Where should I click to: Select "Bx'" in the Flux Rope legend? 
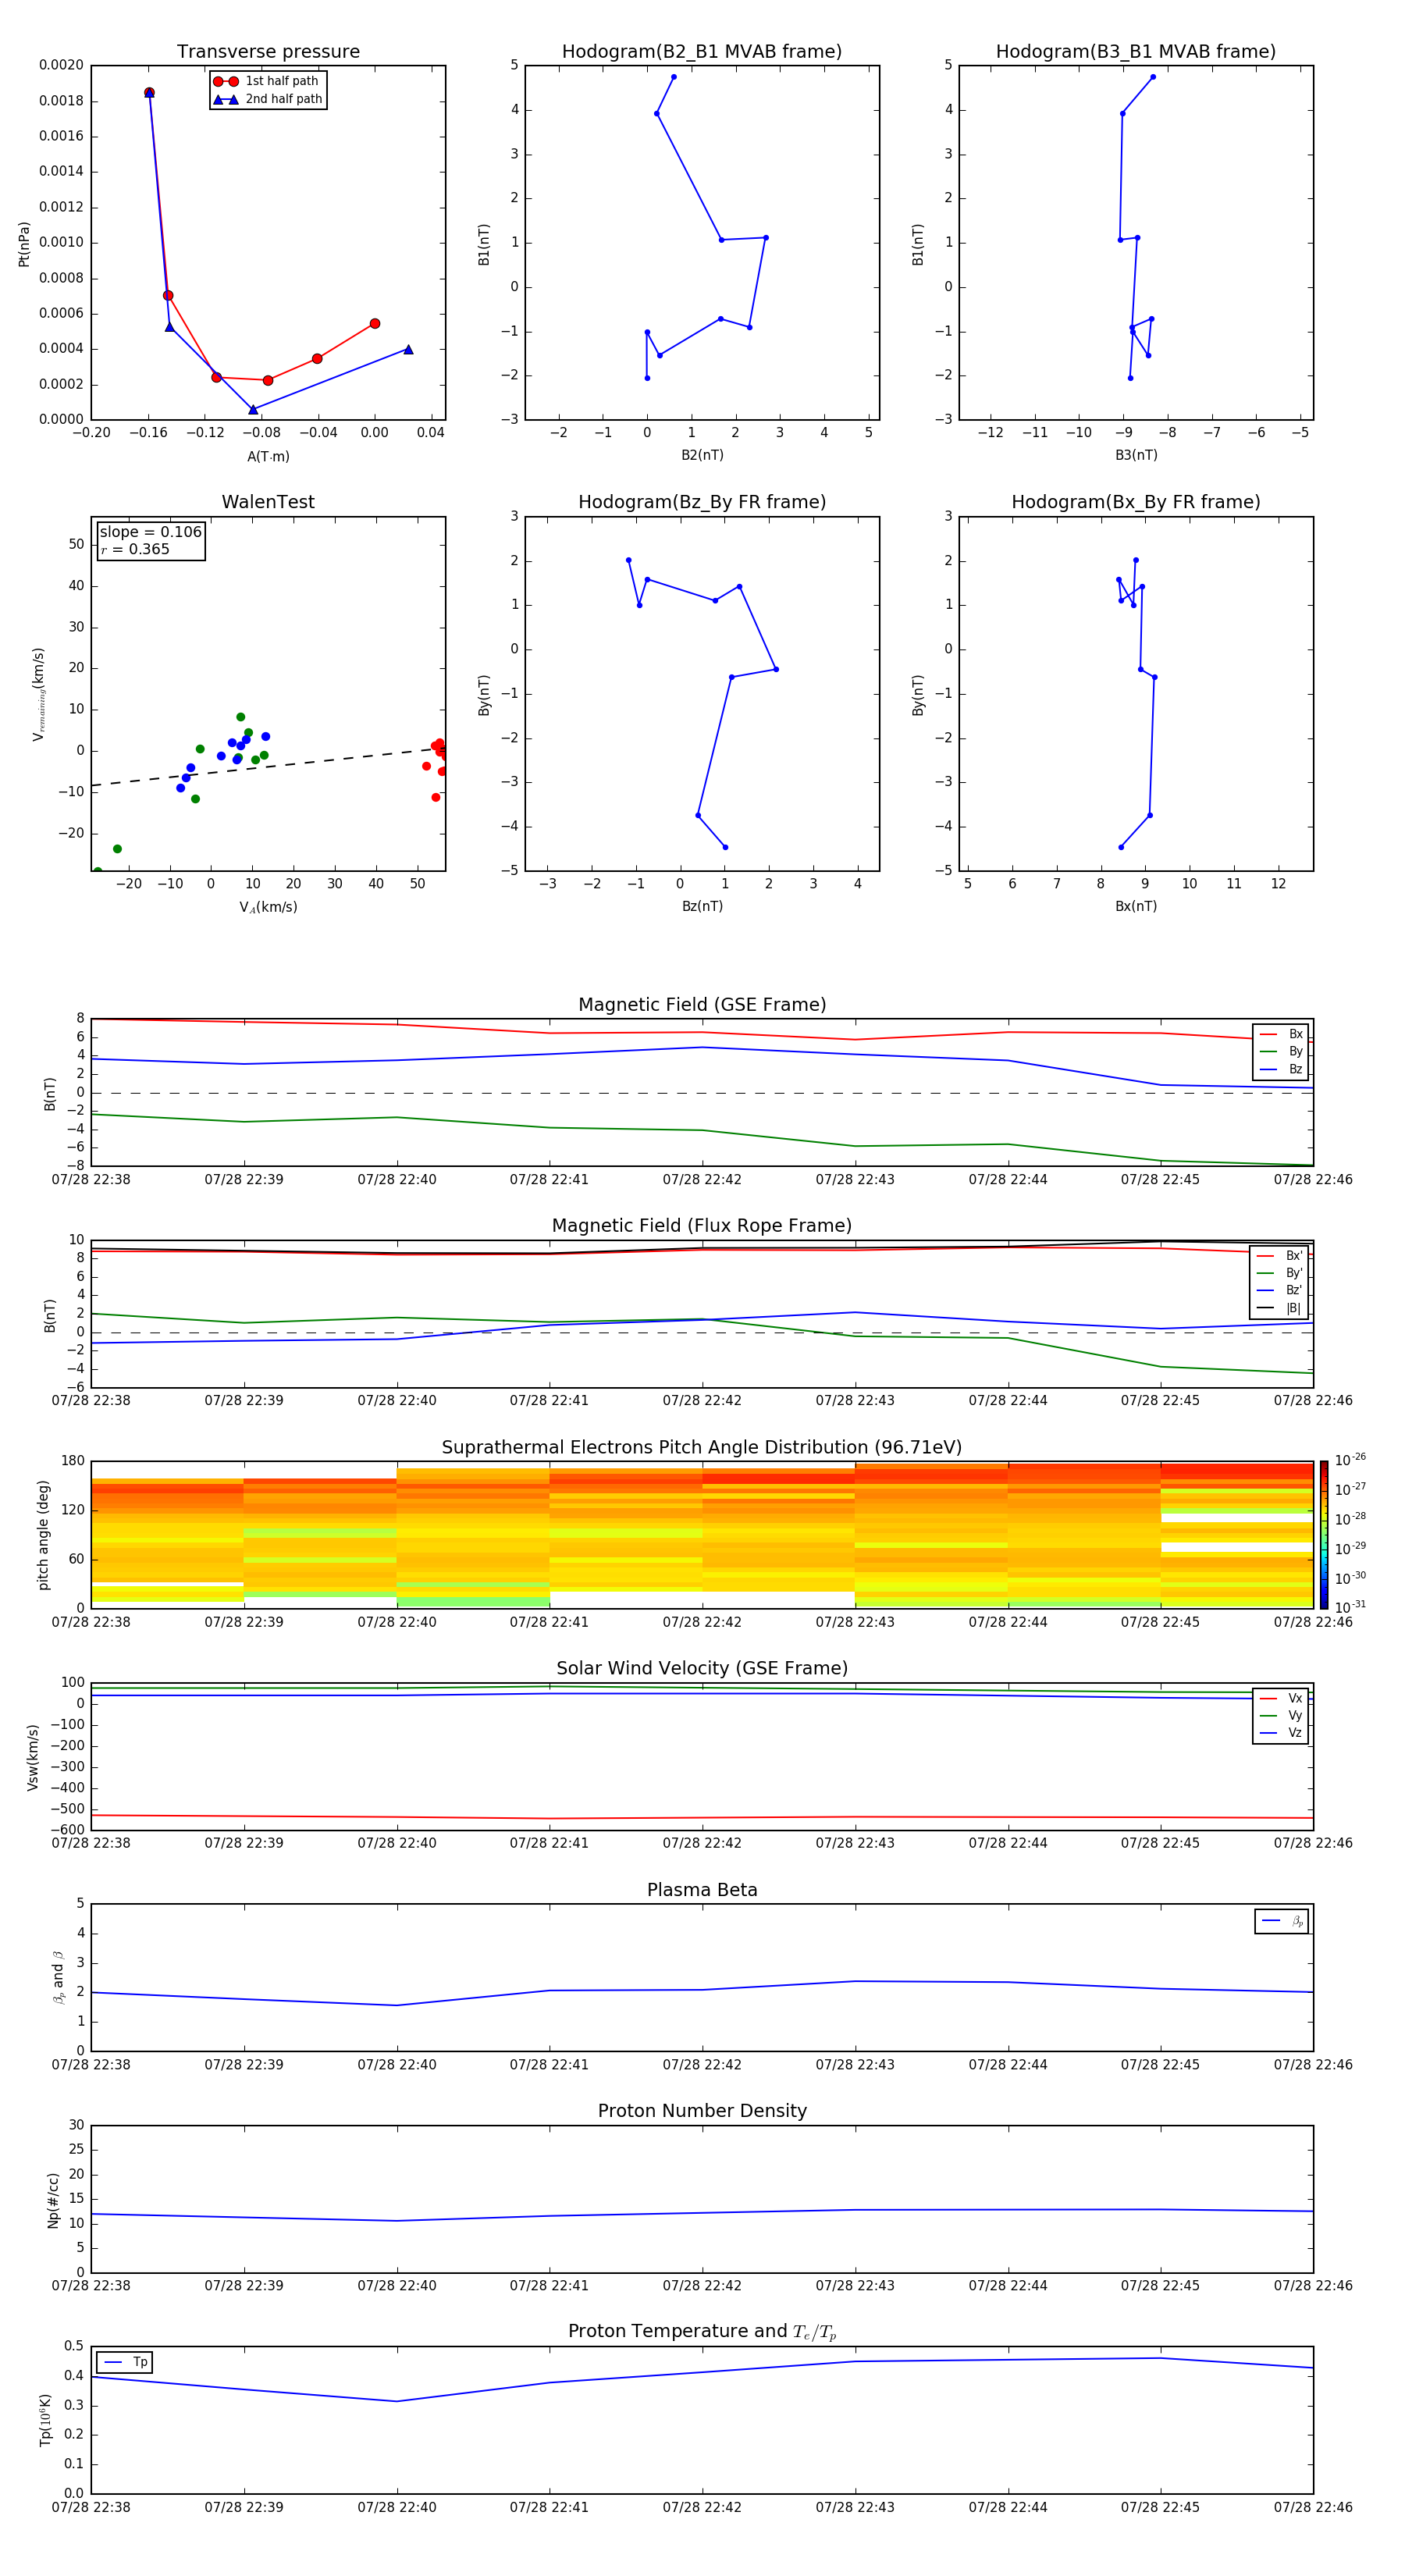[x=1280, y=1256]
